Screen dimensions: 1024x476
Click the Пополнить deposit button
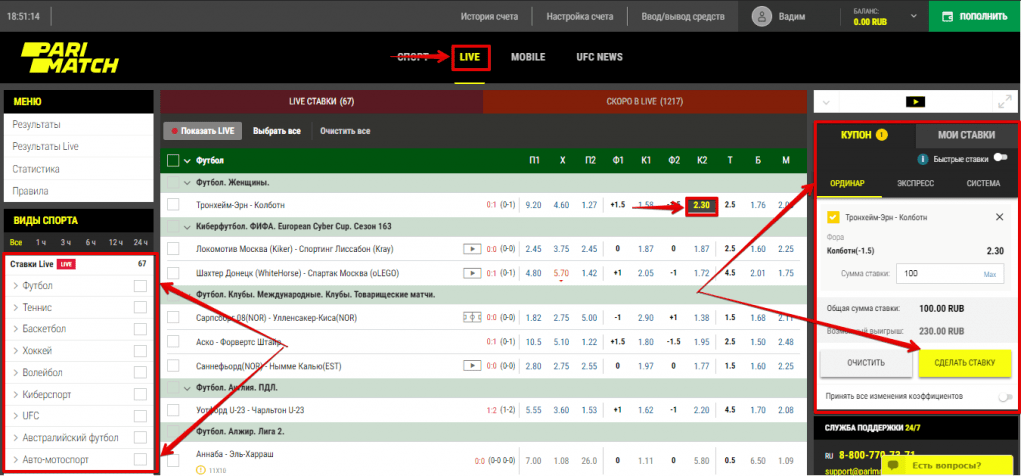coord(976,16)
